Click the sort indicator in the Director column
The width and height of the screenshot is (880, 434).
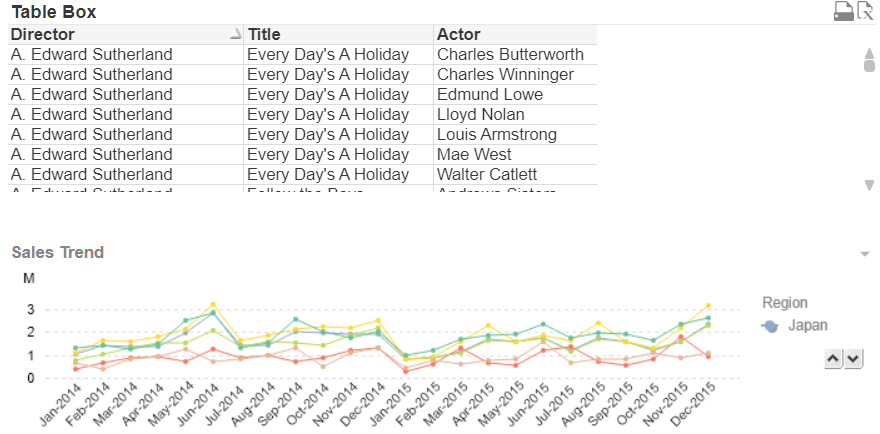click(x=235, y=35)
